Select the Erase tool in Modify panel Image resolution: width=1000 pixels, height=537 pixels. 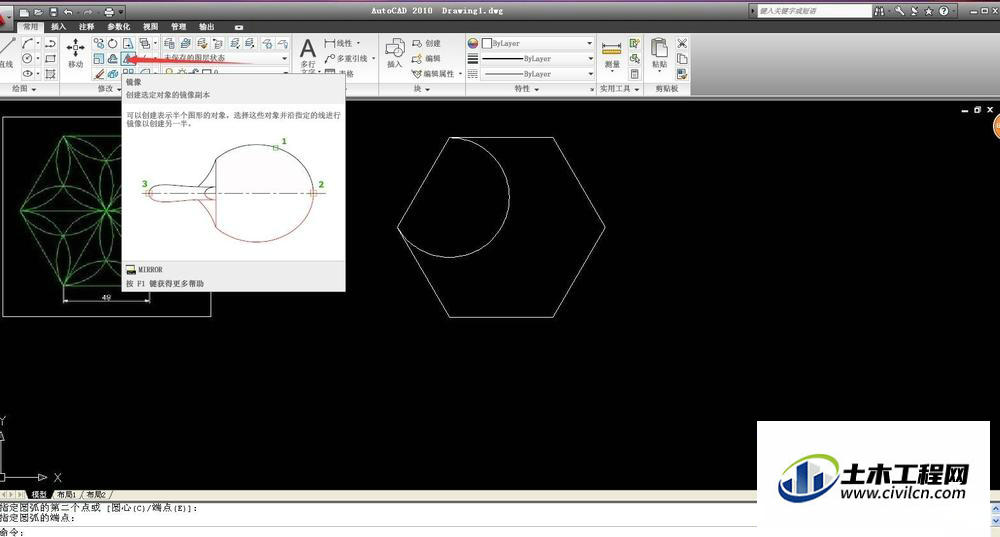[98, 74]
